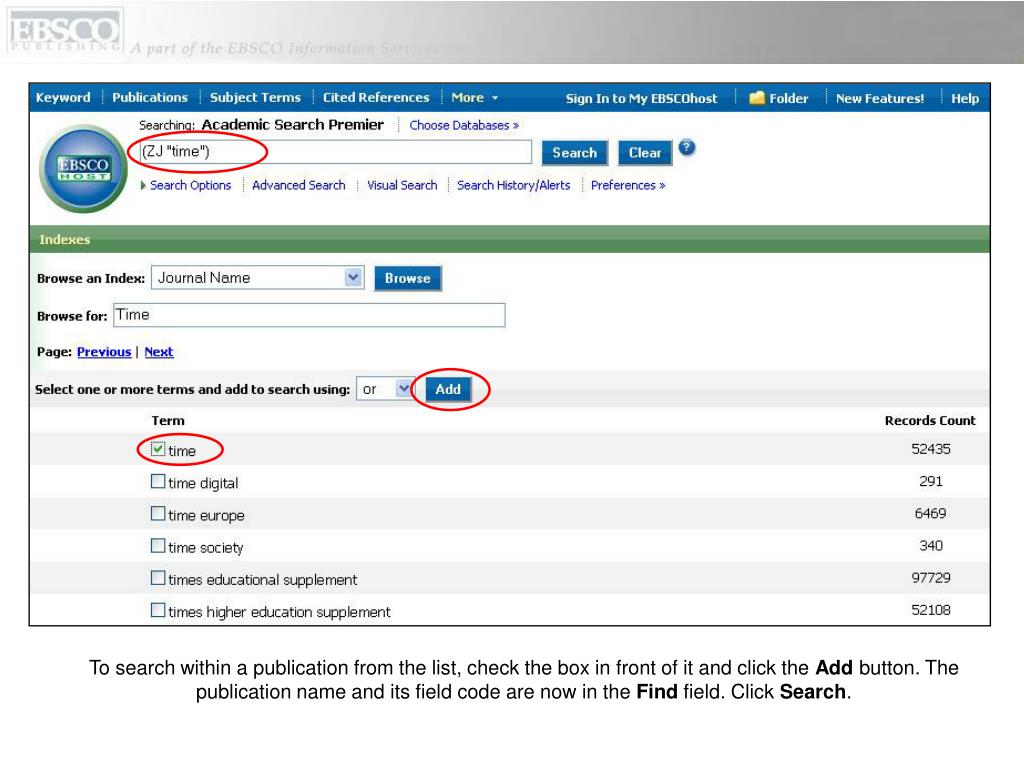This screenshot has width=1024, height=768.
Task: Check the "time society" checkbox
Action: tap(157, 545)
